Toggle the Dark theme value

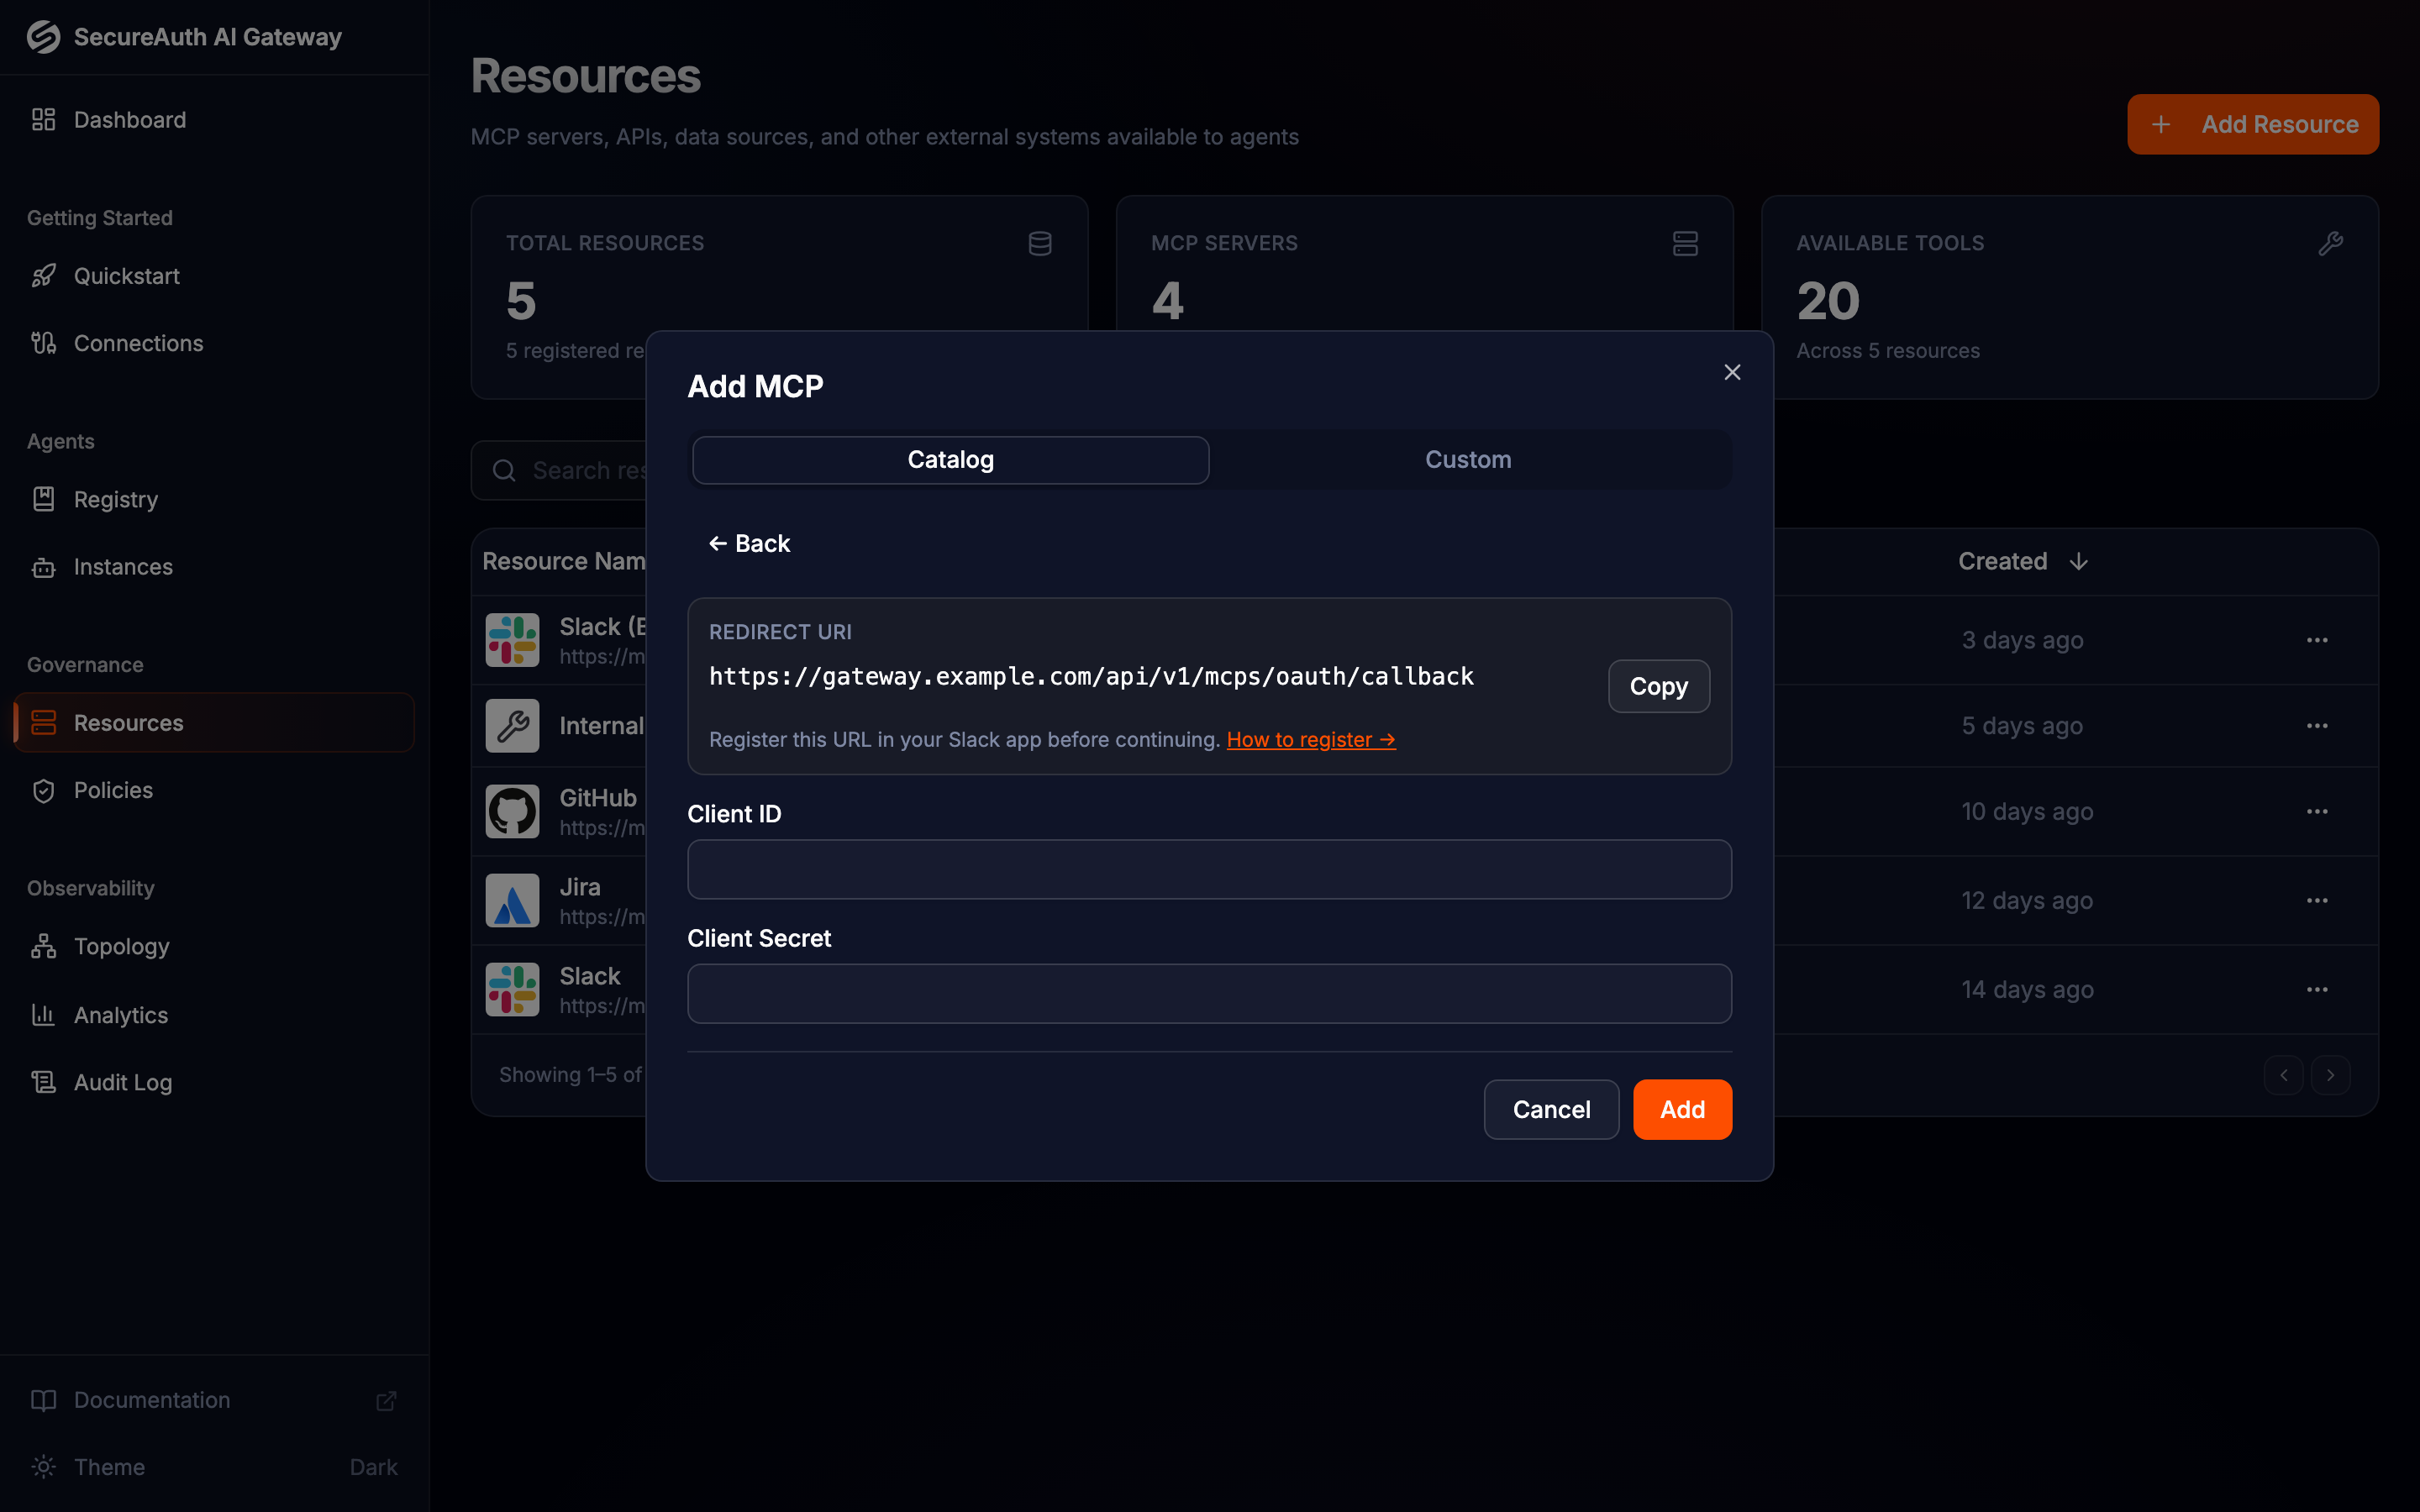point(373,1467)
